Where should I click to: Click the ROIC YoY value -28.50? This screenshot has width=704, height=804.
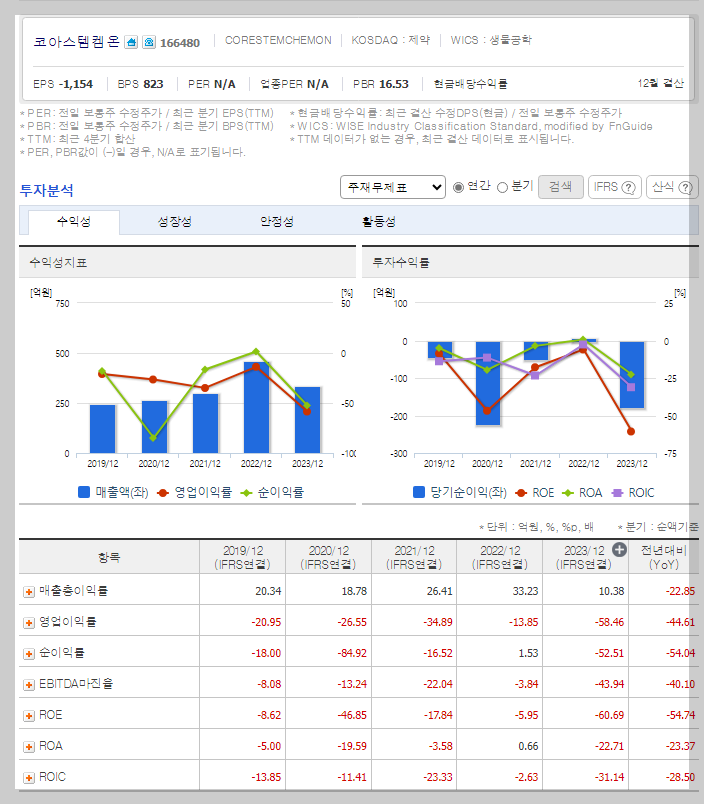click(x=680, y=777)
